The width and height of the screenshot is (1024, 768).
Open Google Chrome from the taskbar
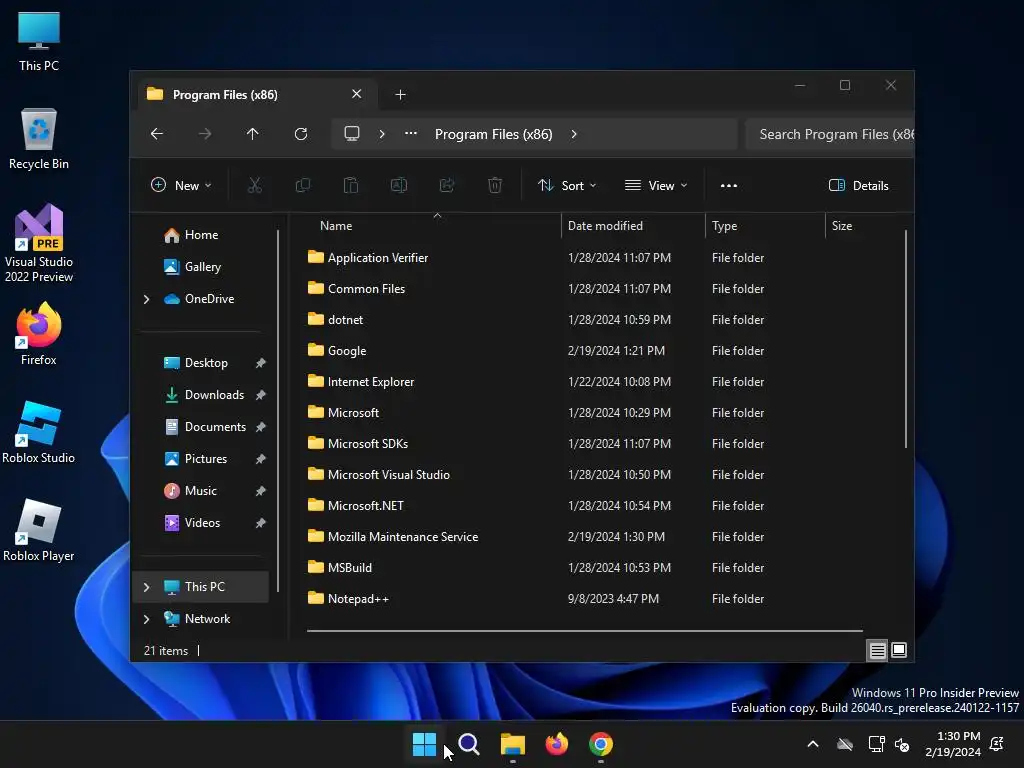coord(601,744)
